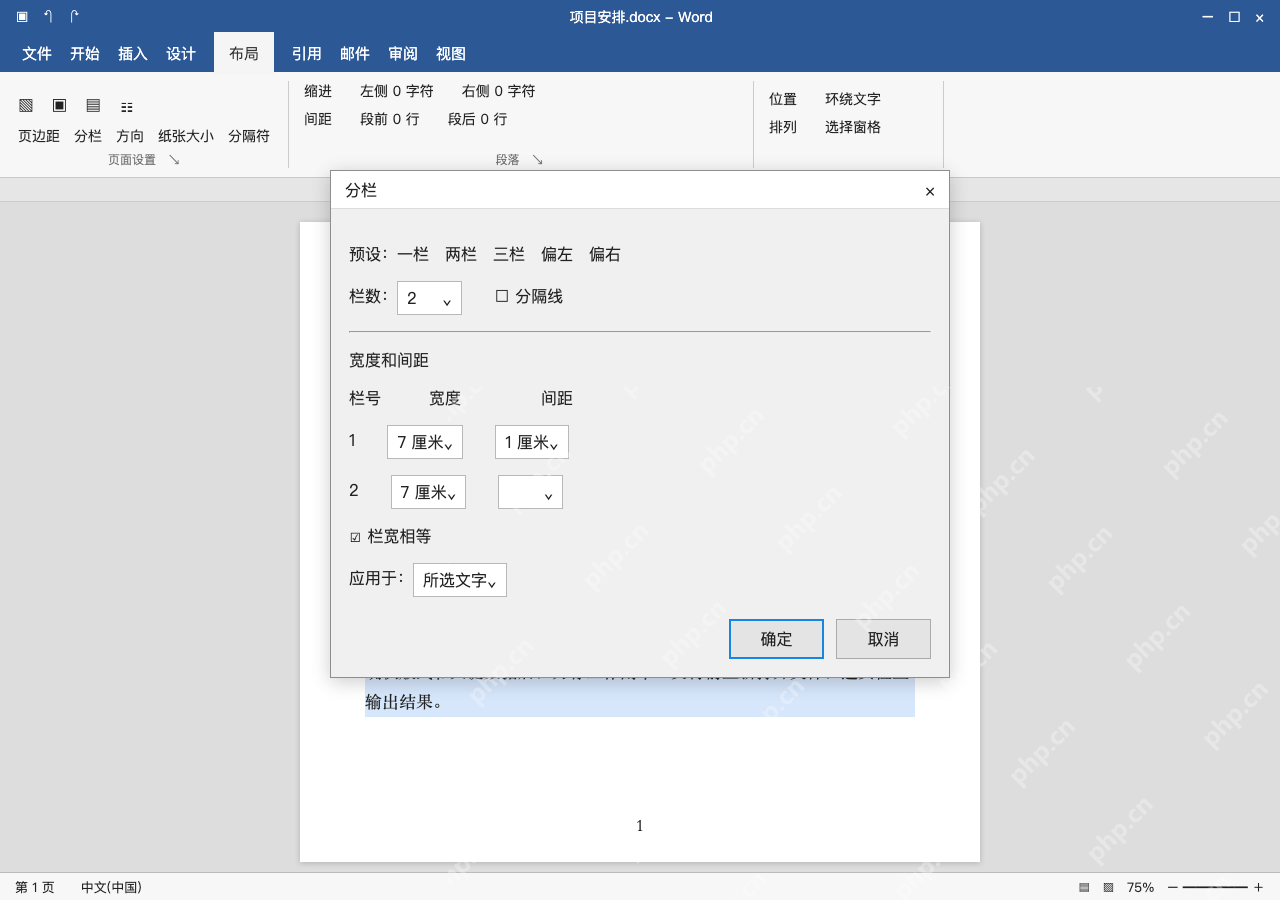
Task: Zoom in with the plus icon
Action: click(x=1259, y=887)
